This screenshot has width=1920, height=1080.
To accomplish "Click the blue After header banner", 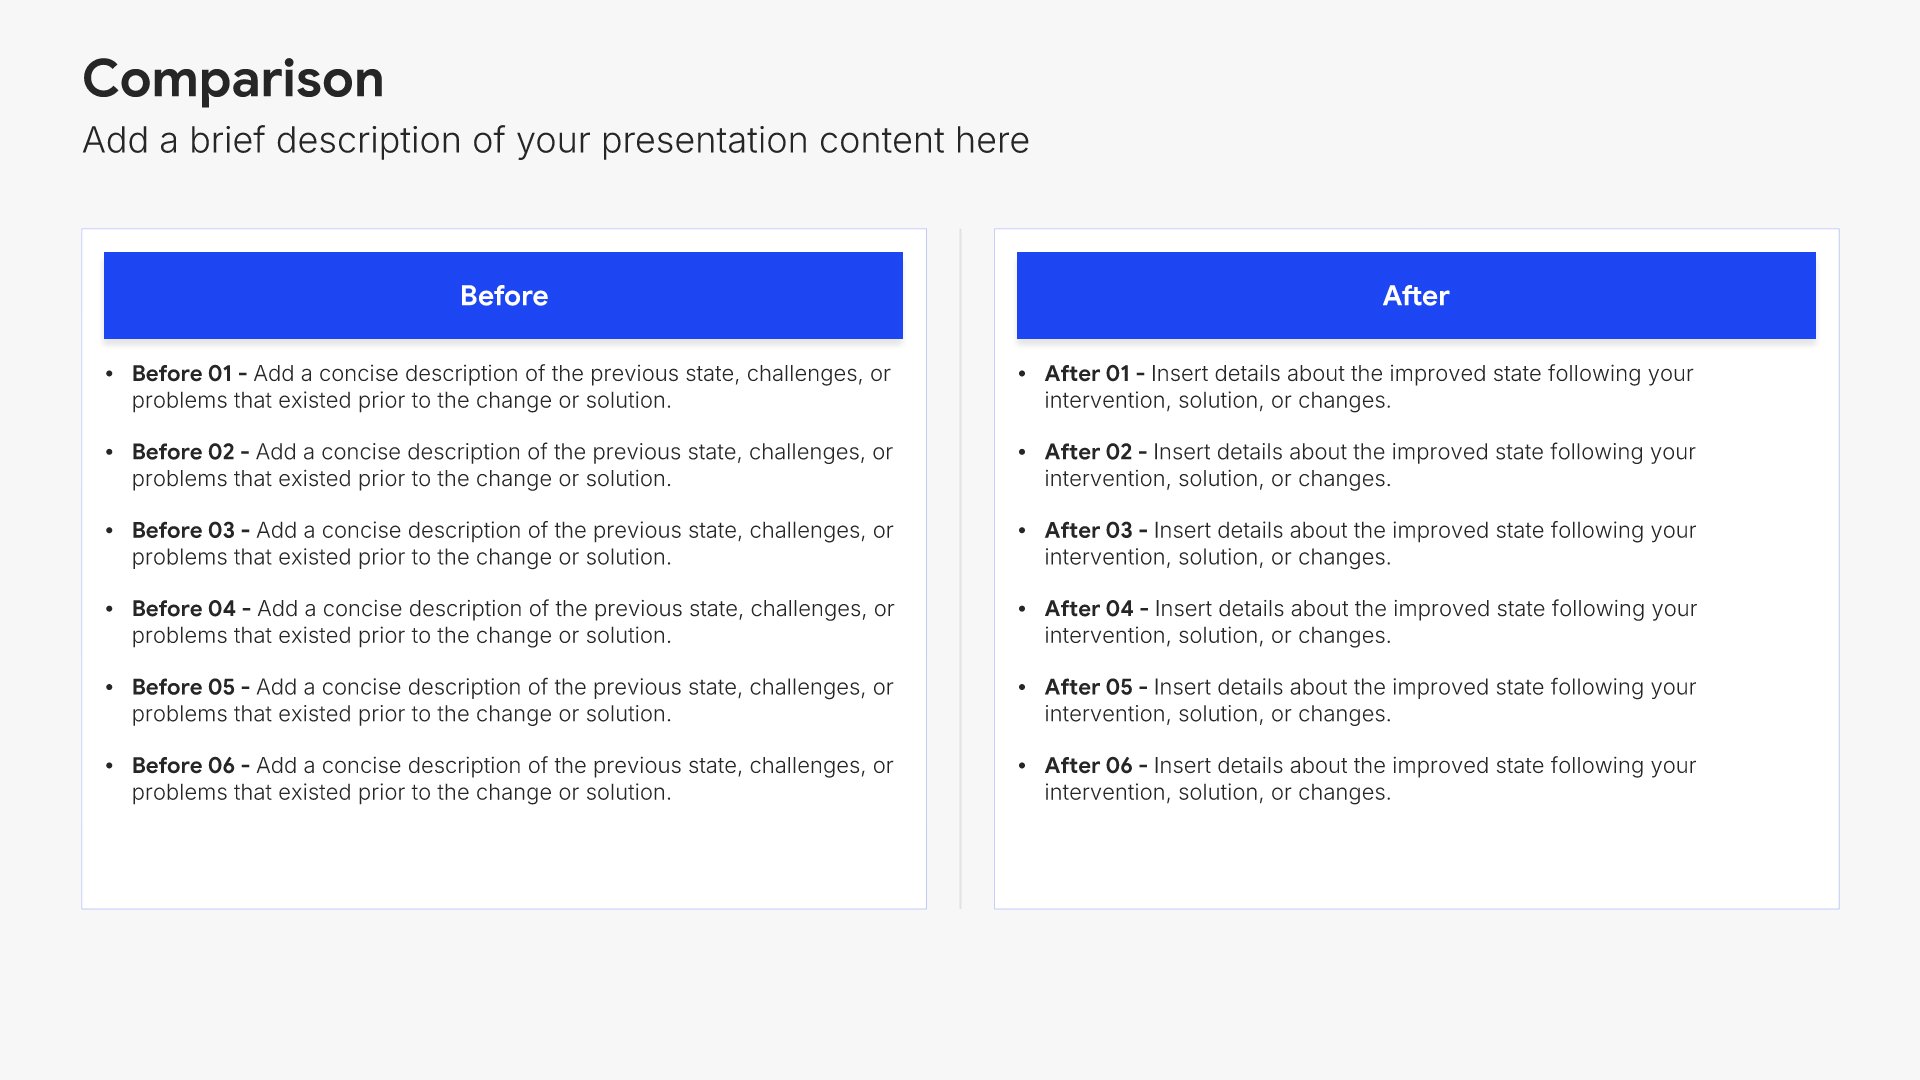I will tap(1415, 295).
